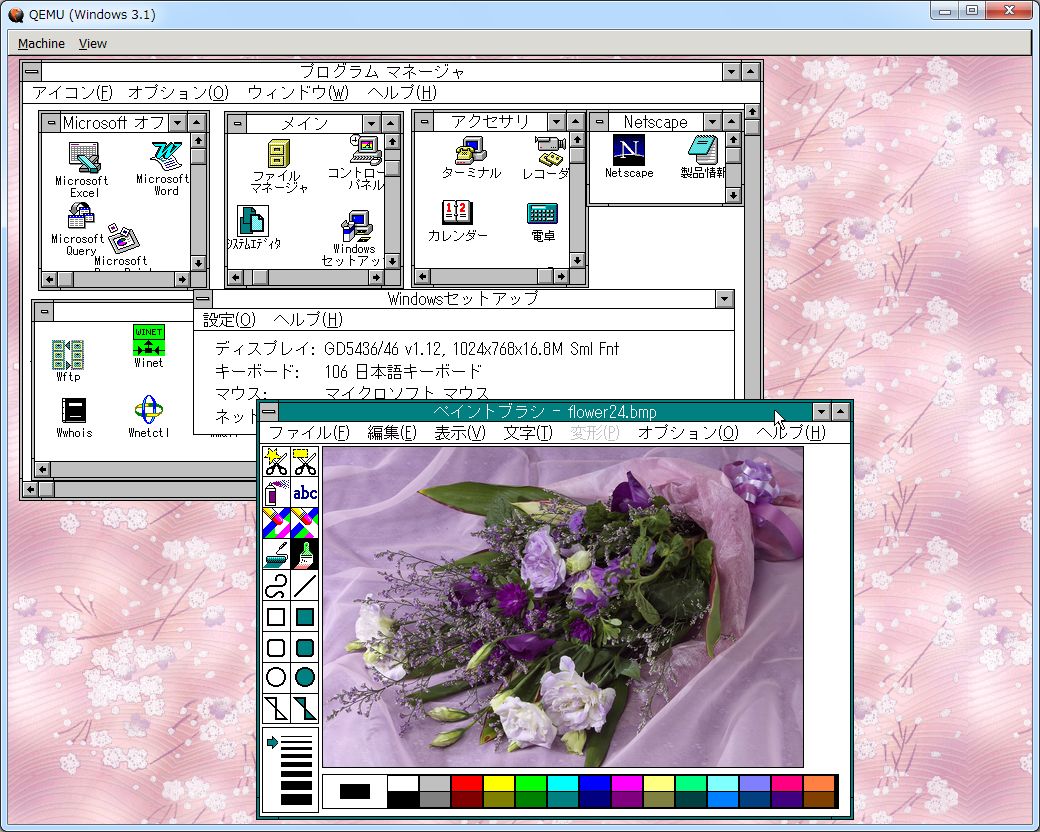1040x832 pixels.
Task: Select the Wnetctl program icon
Action: 149,418
